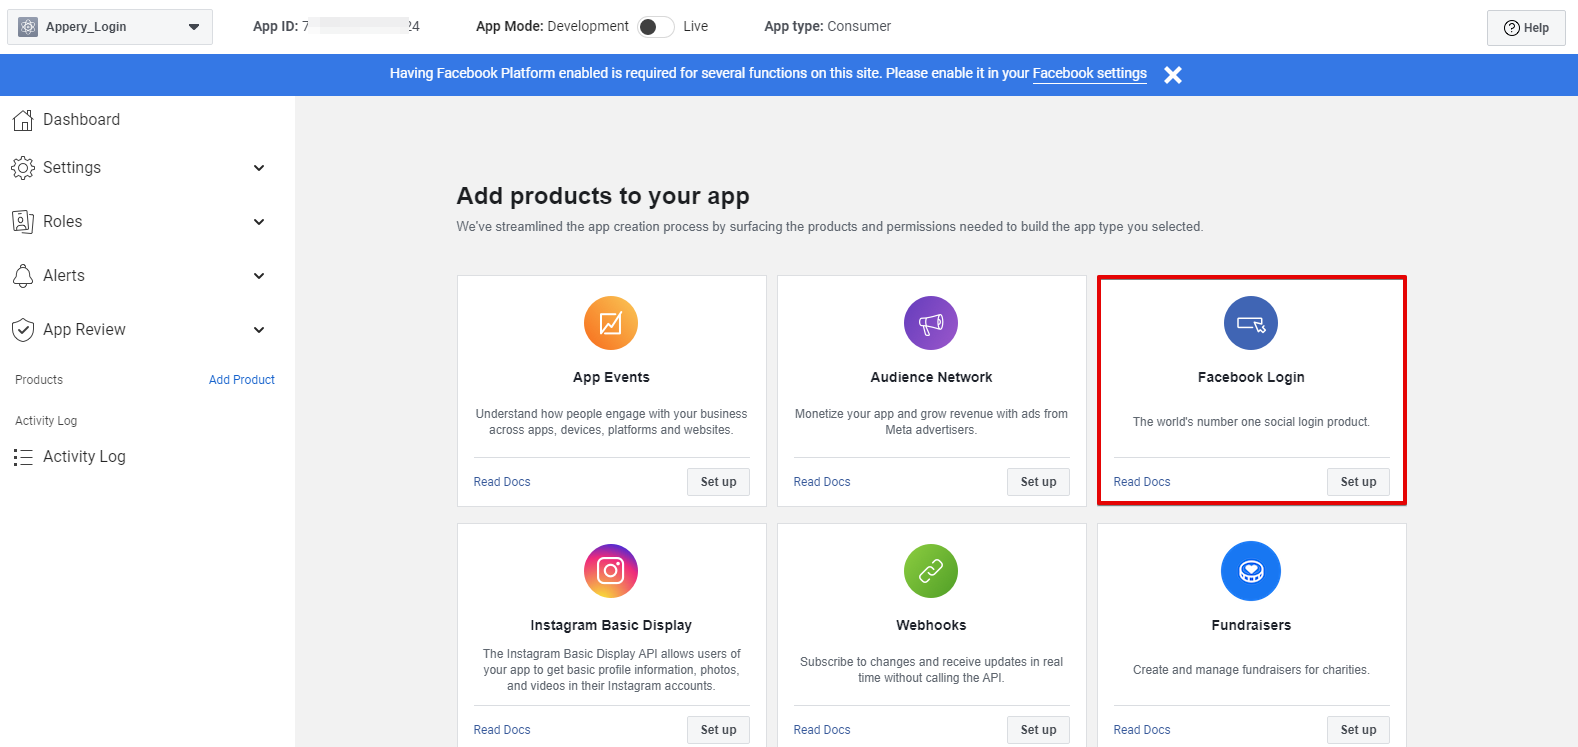The height and width of the screenshot is (747, 1578).
Task: Read Docs for Facebook Login
Action: pos(1142,482)
